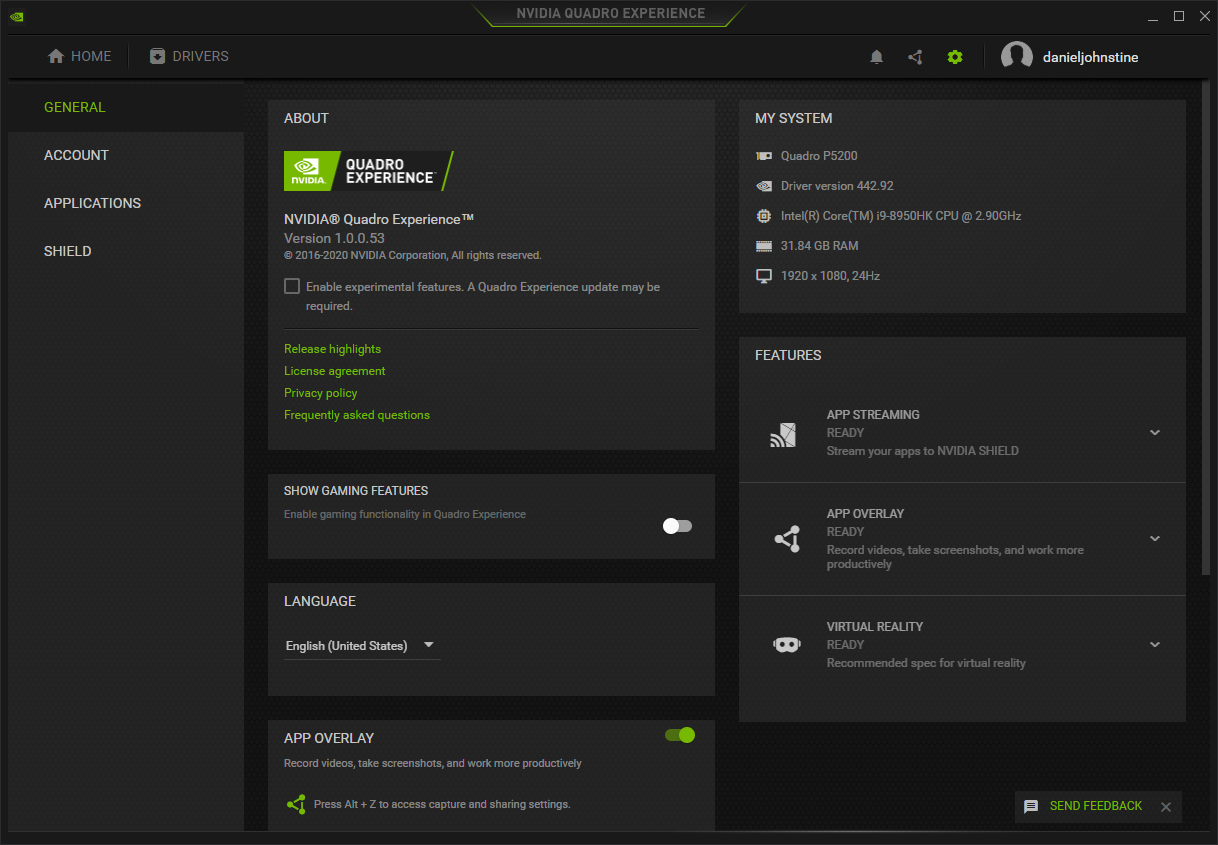The image size is (1218, 845).
Task: Click the Quadro P5200 text
Action: (819, 156)
